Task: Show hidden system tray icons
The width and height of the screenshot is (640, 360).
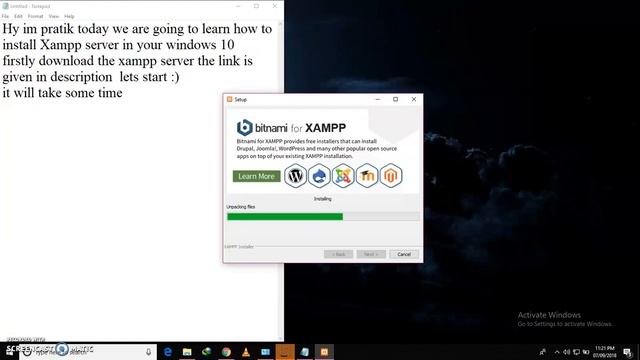Action: (x=557, y=352)
